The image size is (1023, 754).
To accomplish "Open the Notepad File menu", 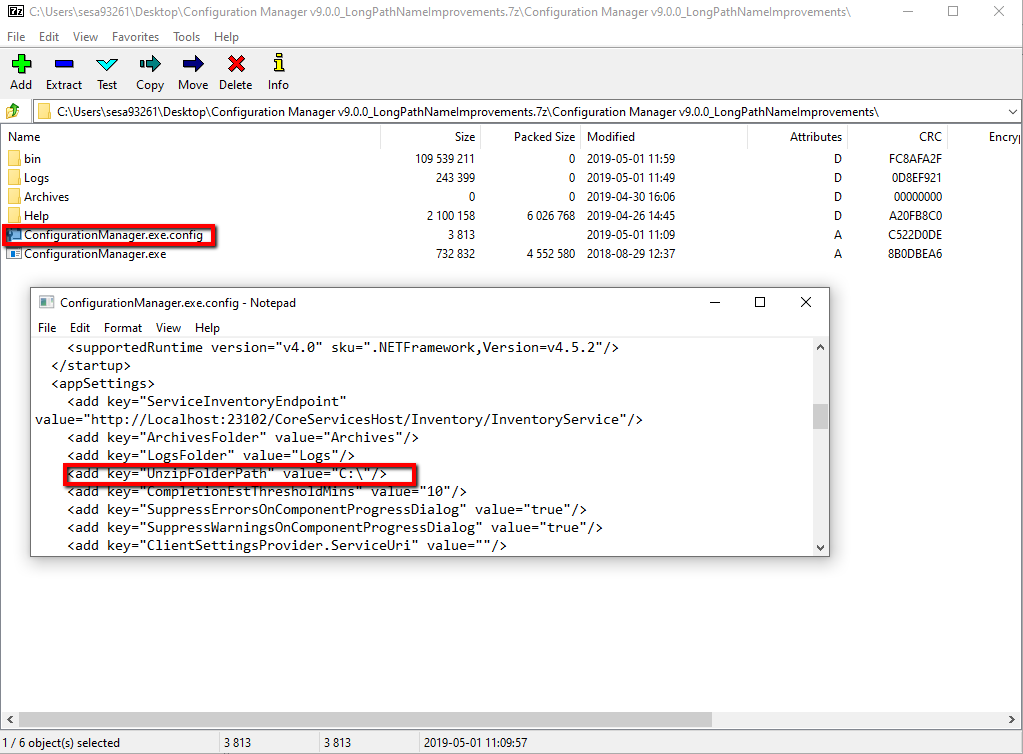I will pos(47,327).
